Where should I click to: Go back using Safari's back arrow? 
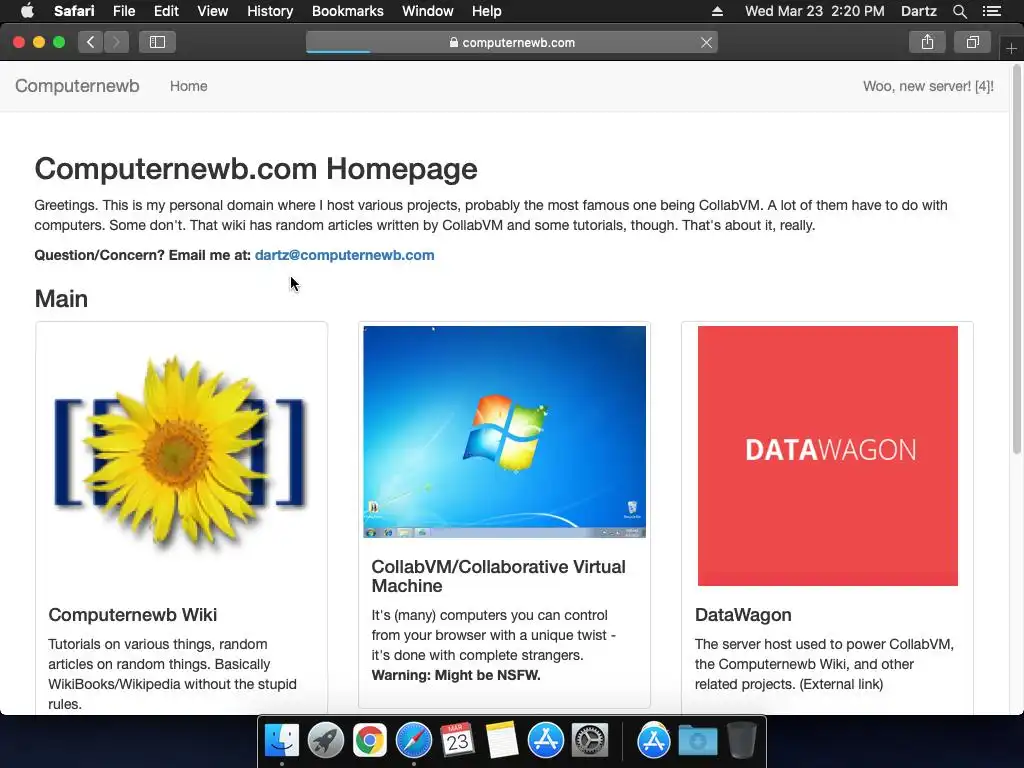coord(91,42)
